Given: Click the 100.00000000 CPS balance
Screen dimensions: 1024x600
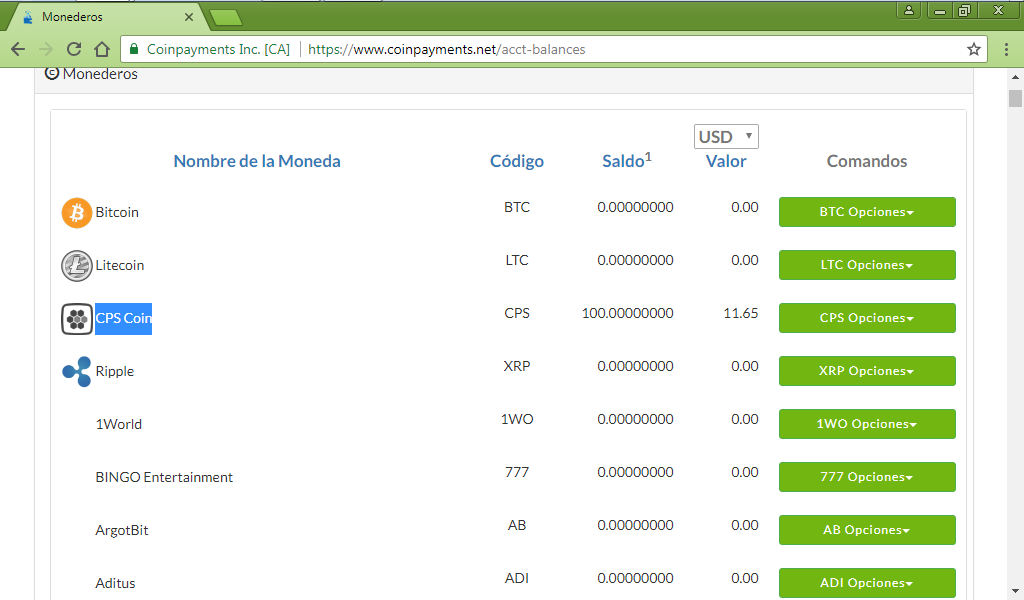Looking at the screenshot, I should [627, 313].
